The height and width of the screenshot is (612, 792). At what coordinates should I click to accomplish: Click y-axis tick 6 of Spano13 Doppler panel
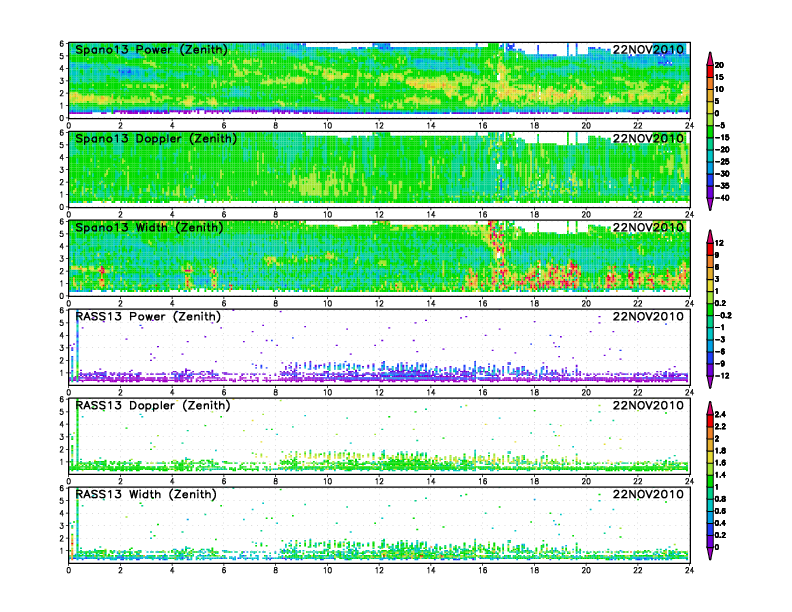point(62,132)
